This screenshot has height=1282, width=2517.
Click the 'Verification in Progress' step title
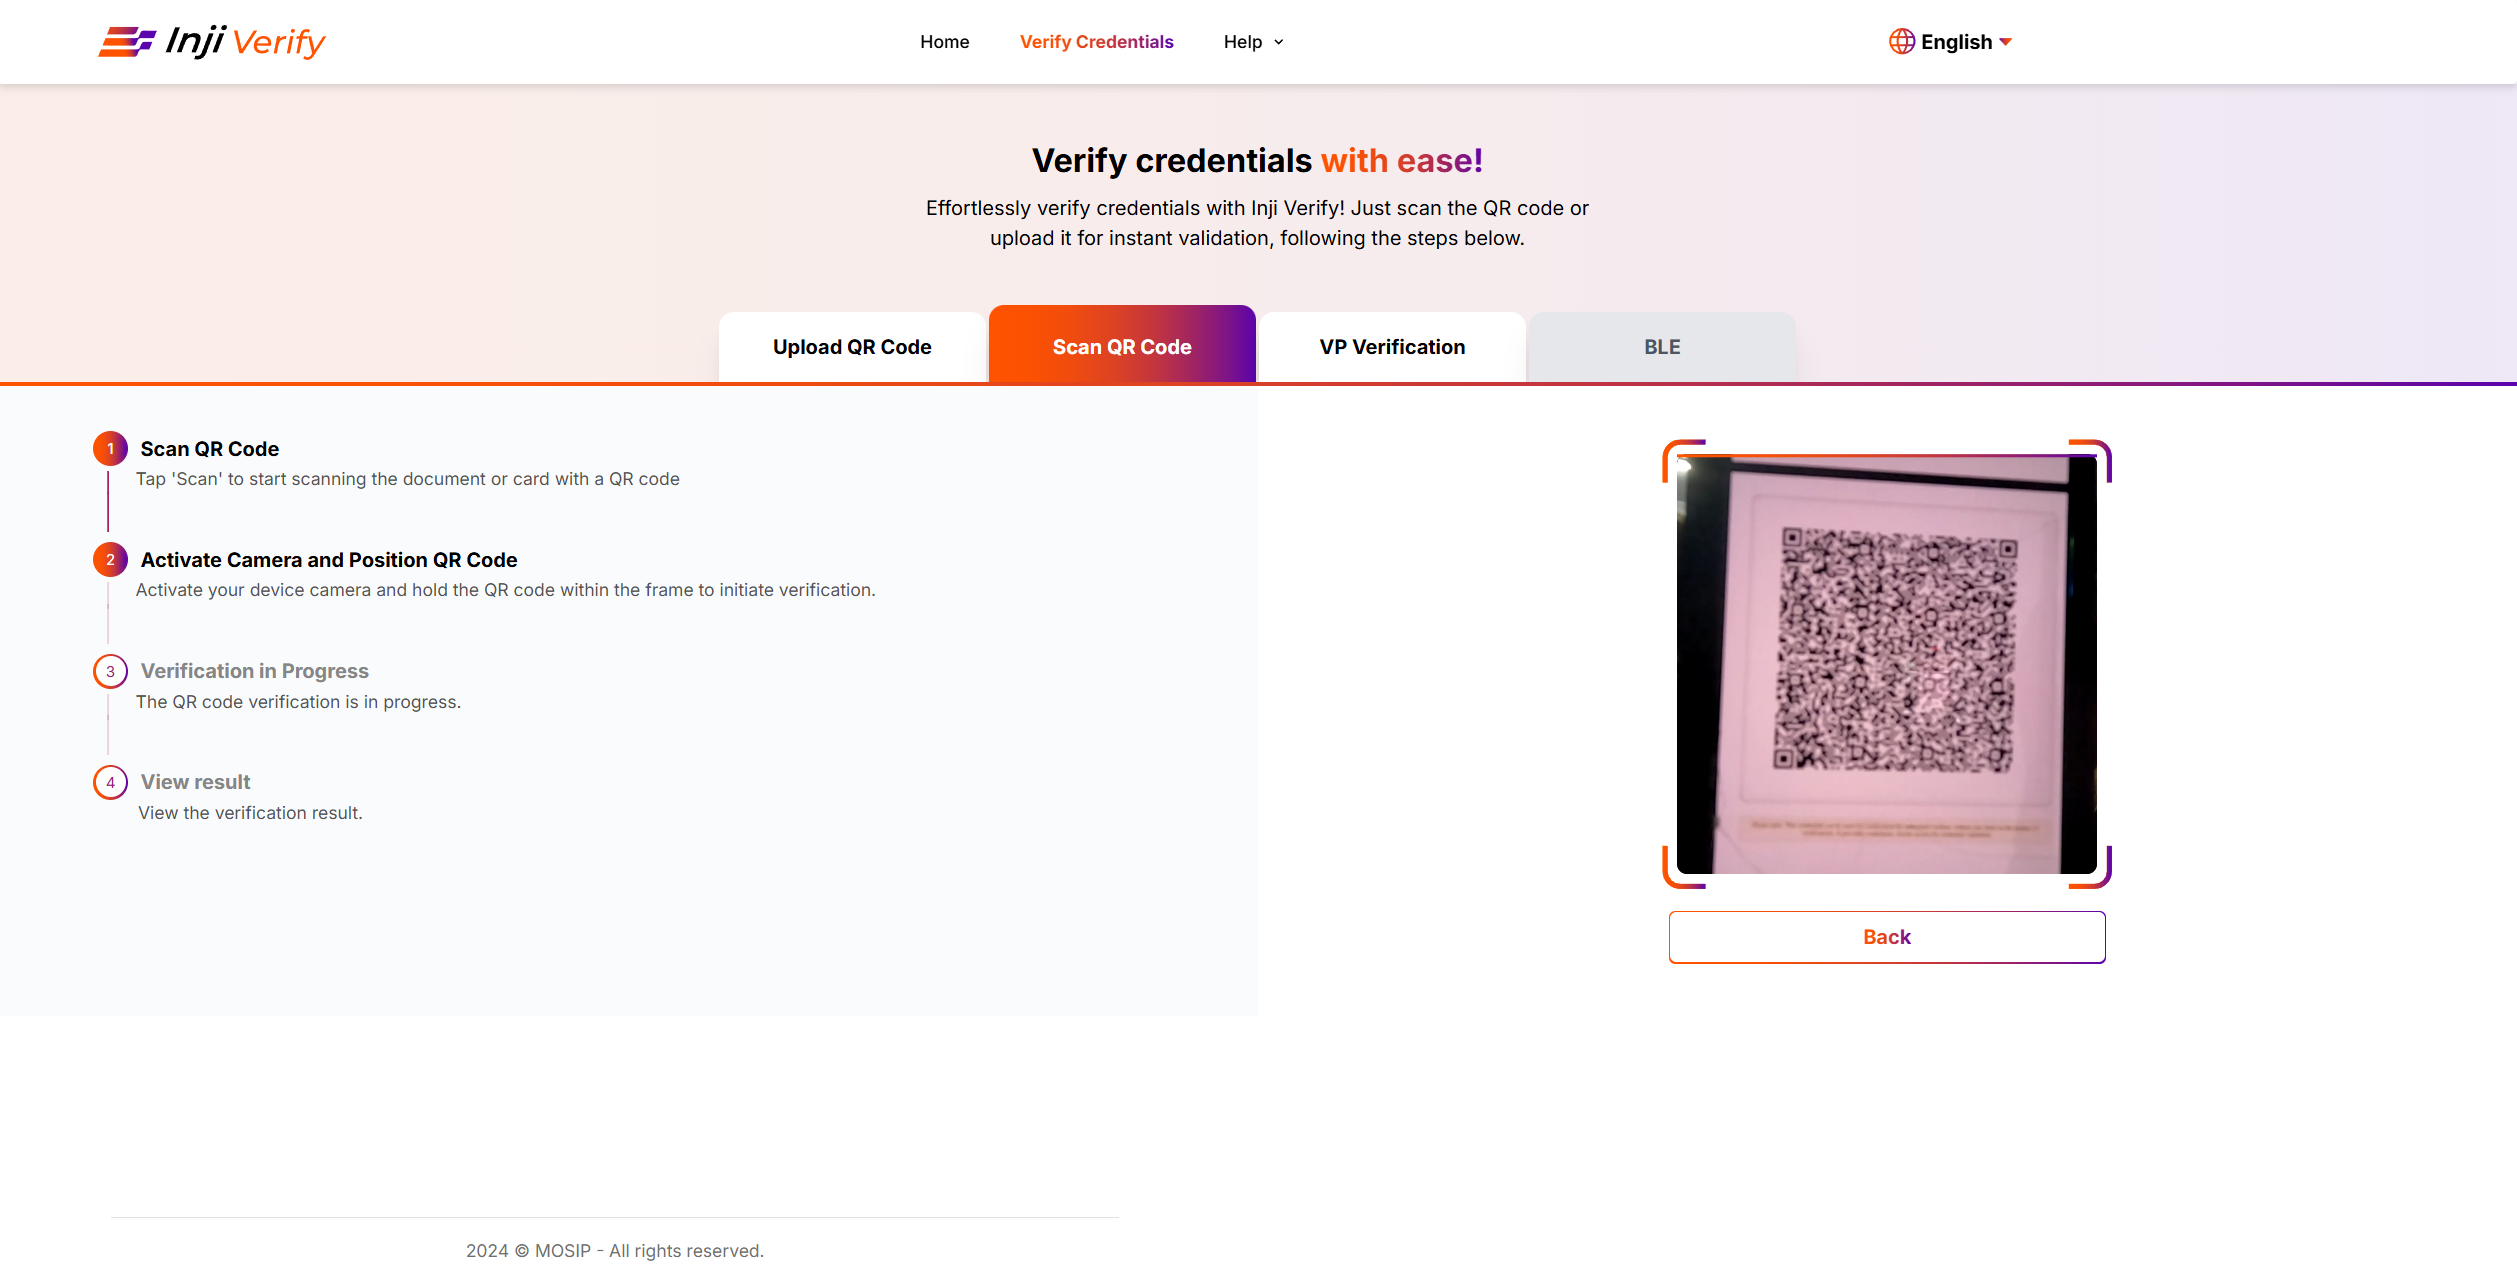click(255, 671)
